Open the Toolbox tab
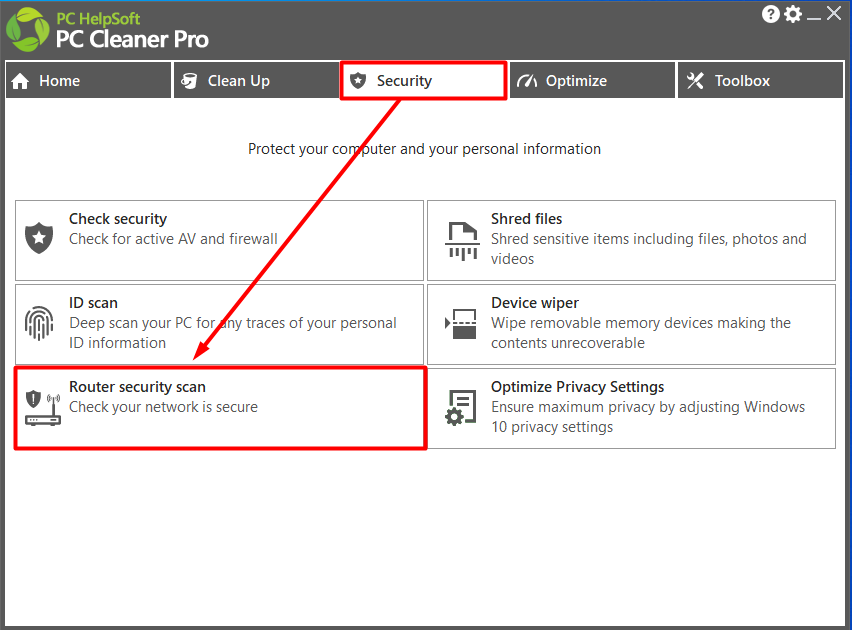The image size is (852, 630). click(x=760, y=80)
